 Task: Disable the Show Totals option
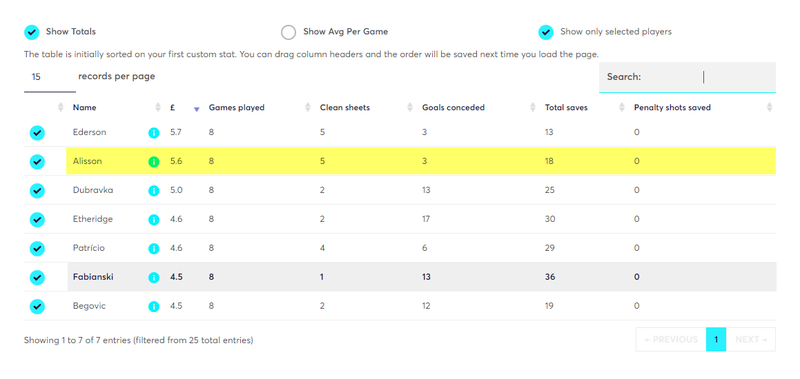coord(32,32)
